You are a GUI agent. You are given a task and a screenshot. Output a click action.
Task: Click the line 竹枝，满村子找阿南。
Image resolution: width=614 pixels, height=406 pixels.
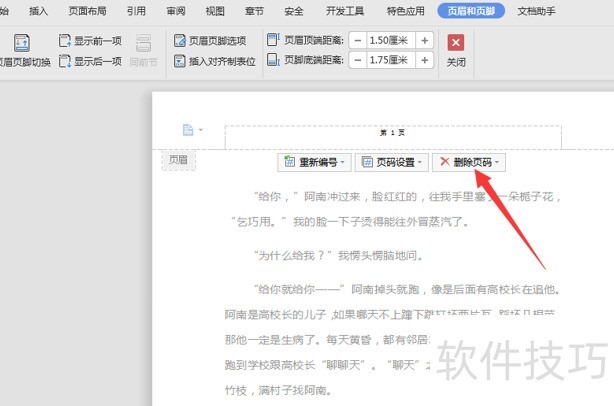[x=279, y=390]
